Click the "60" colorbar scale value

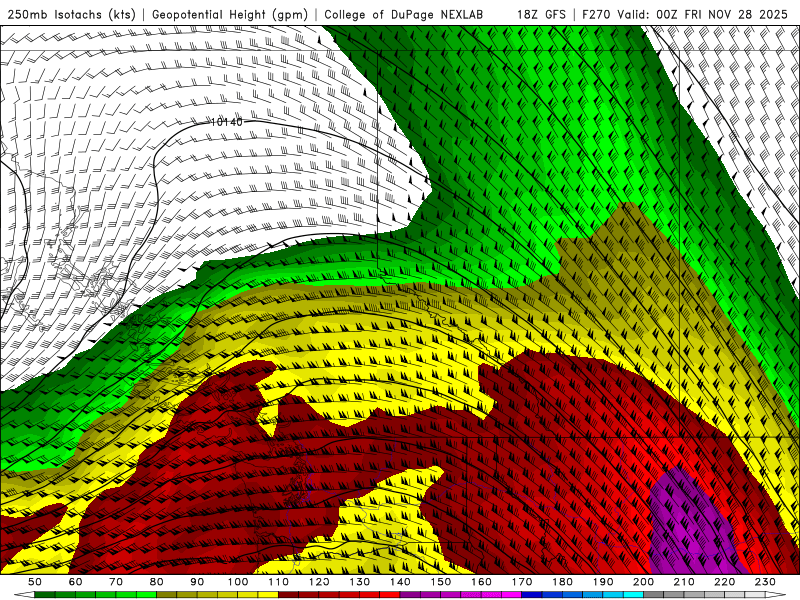tap(76, 582)
